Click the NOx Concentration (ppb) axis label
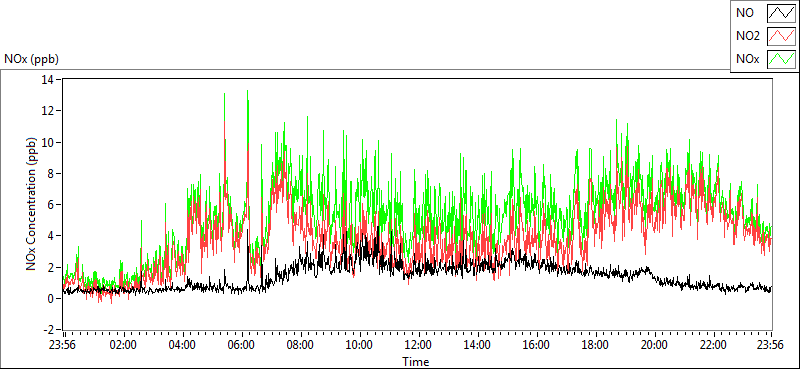The height and width of the screenshot is (369, 800). pos(32,203)
